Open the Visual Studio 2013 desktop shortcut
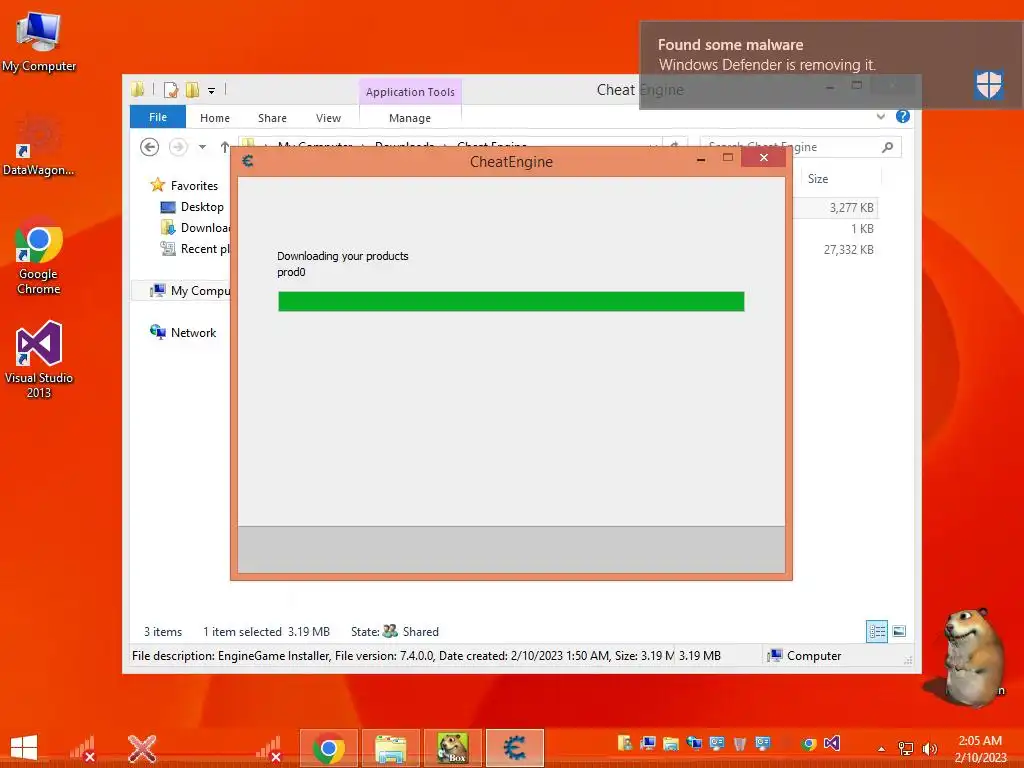 point(39,359)
